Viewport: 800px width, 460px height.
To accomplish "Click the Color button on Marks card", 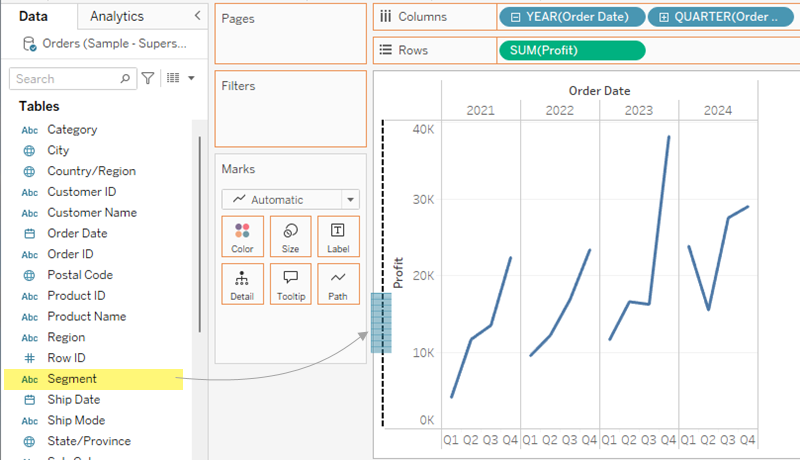I will (242, 236).
